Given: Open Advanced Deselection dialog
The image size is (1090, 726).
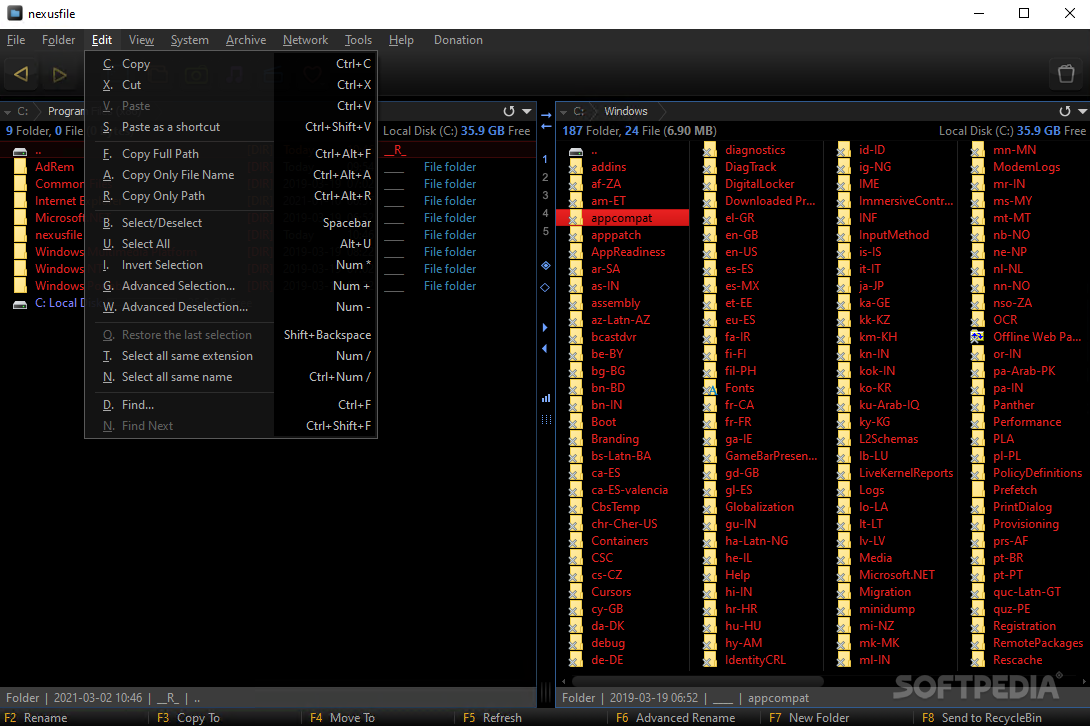Looking at the screenshot, I should [x=231, y=307].
